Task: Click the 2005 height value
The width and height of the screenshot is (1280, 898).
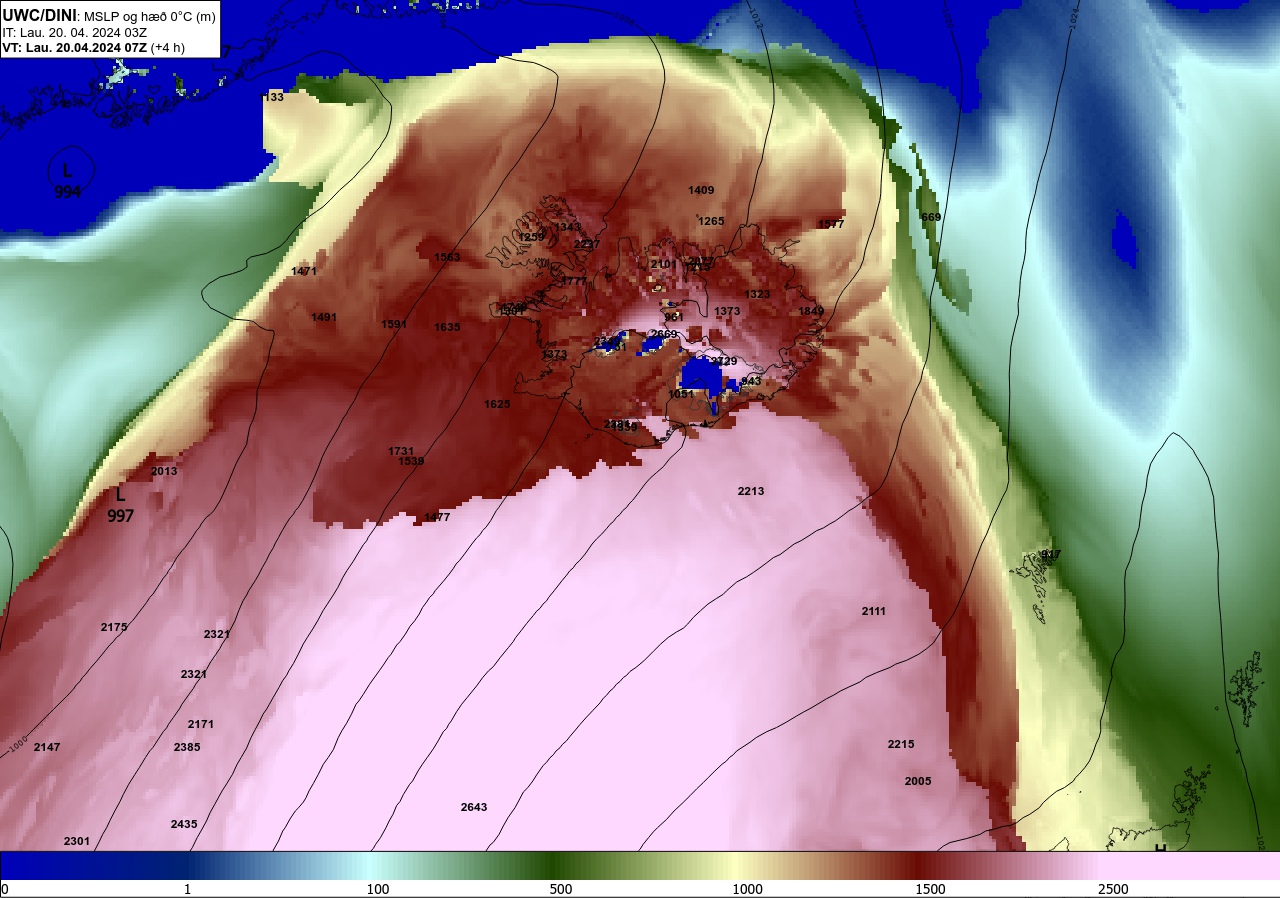Action: 918,781
